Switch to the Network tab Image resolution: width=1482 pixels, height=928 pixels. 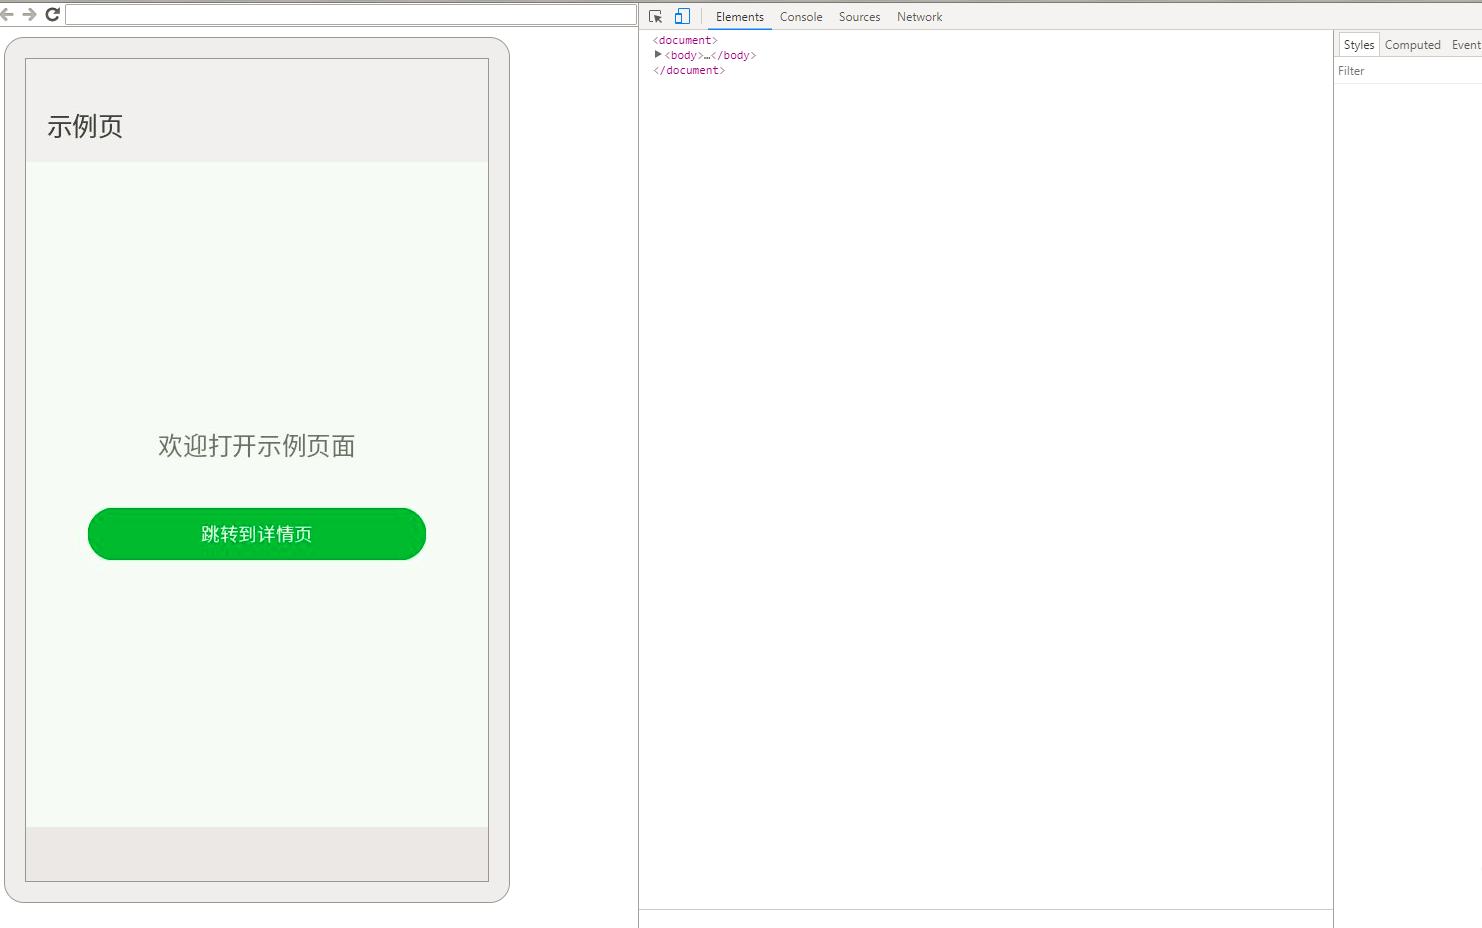919,17
